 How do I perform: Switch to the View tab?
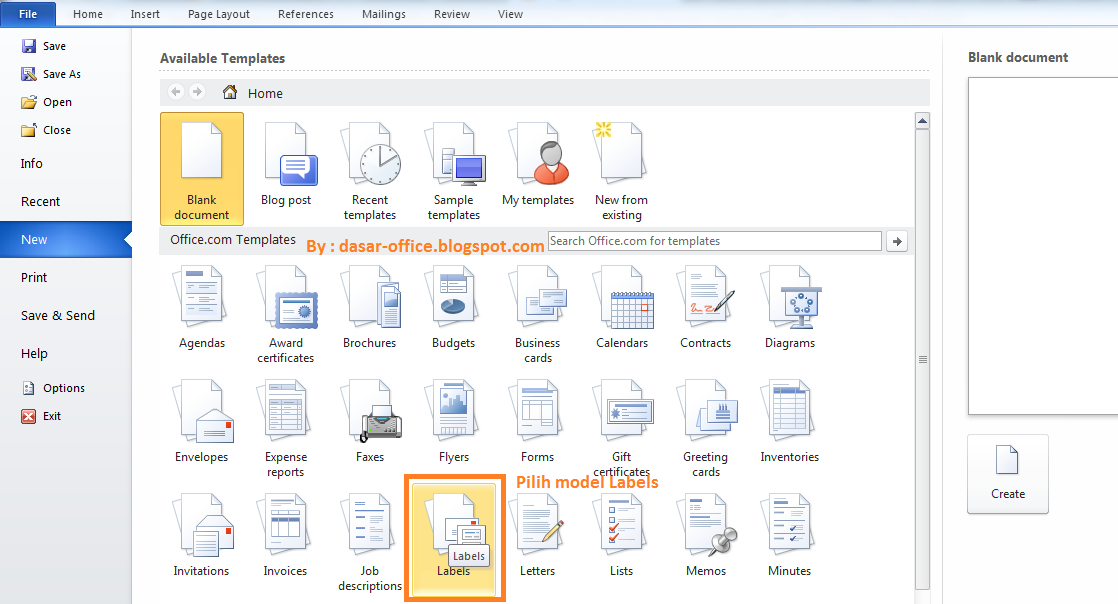(x=511, y=14)
